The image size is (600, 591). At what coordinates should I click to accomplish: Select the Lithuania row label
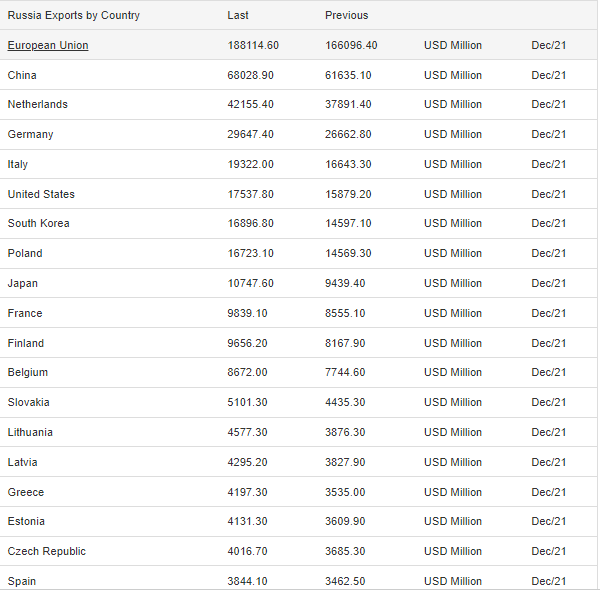pos(30,432)
